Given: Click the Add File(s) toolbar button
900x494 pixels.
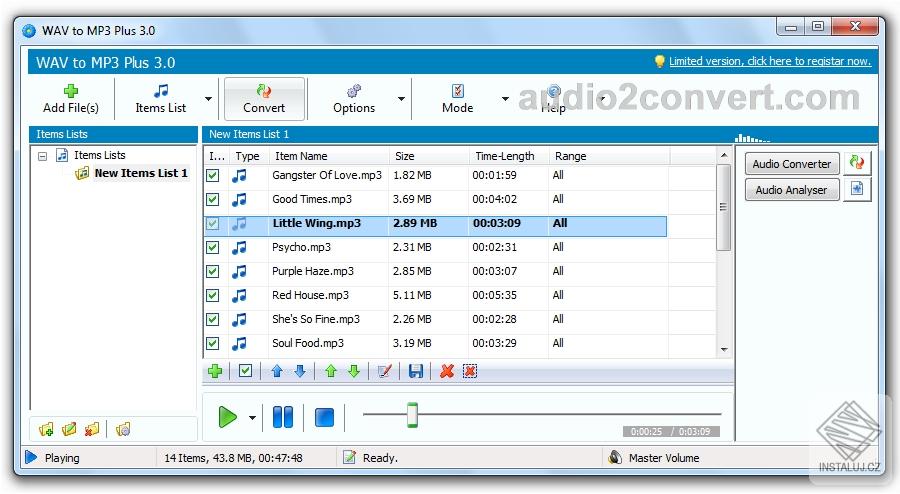Looking at the screenshot, I should (71, 99).
